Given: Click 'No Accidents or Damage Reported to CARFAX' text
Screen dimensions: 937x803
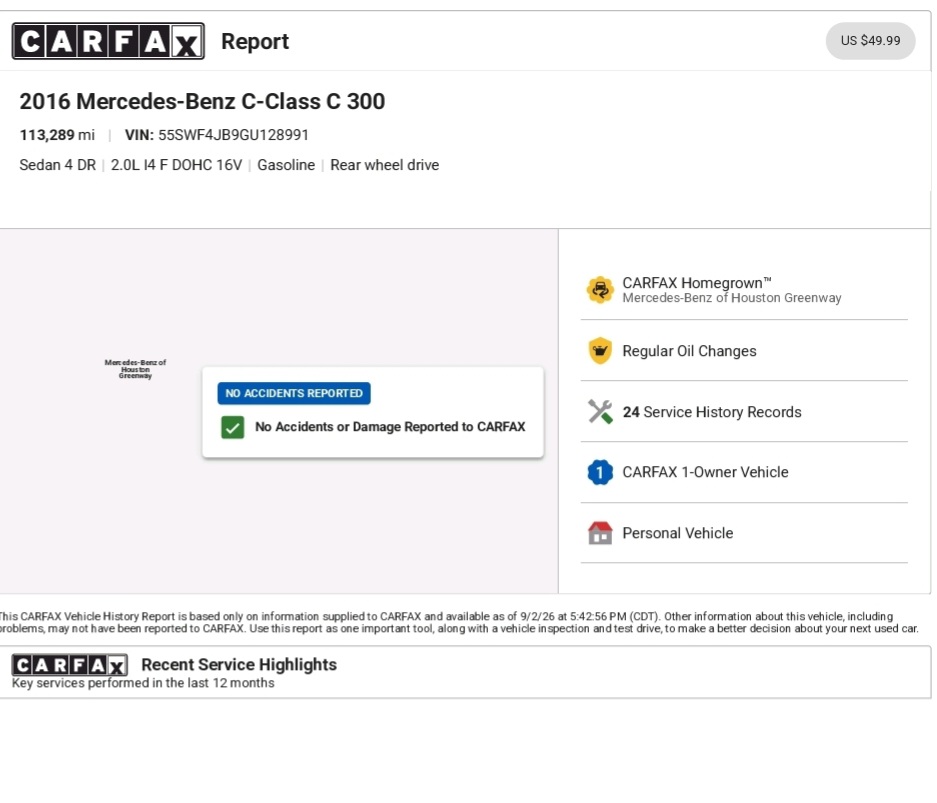Looking at the screenshot, I should (390, 427).
